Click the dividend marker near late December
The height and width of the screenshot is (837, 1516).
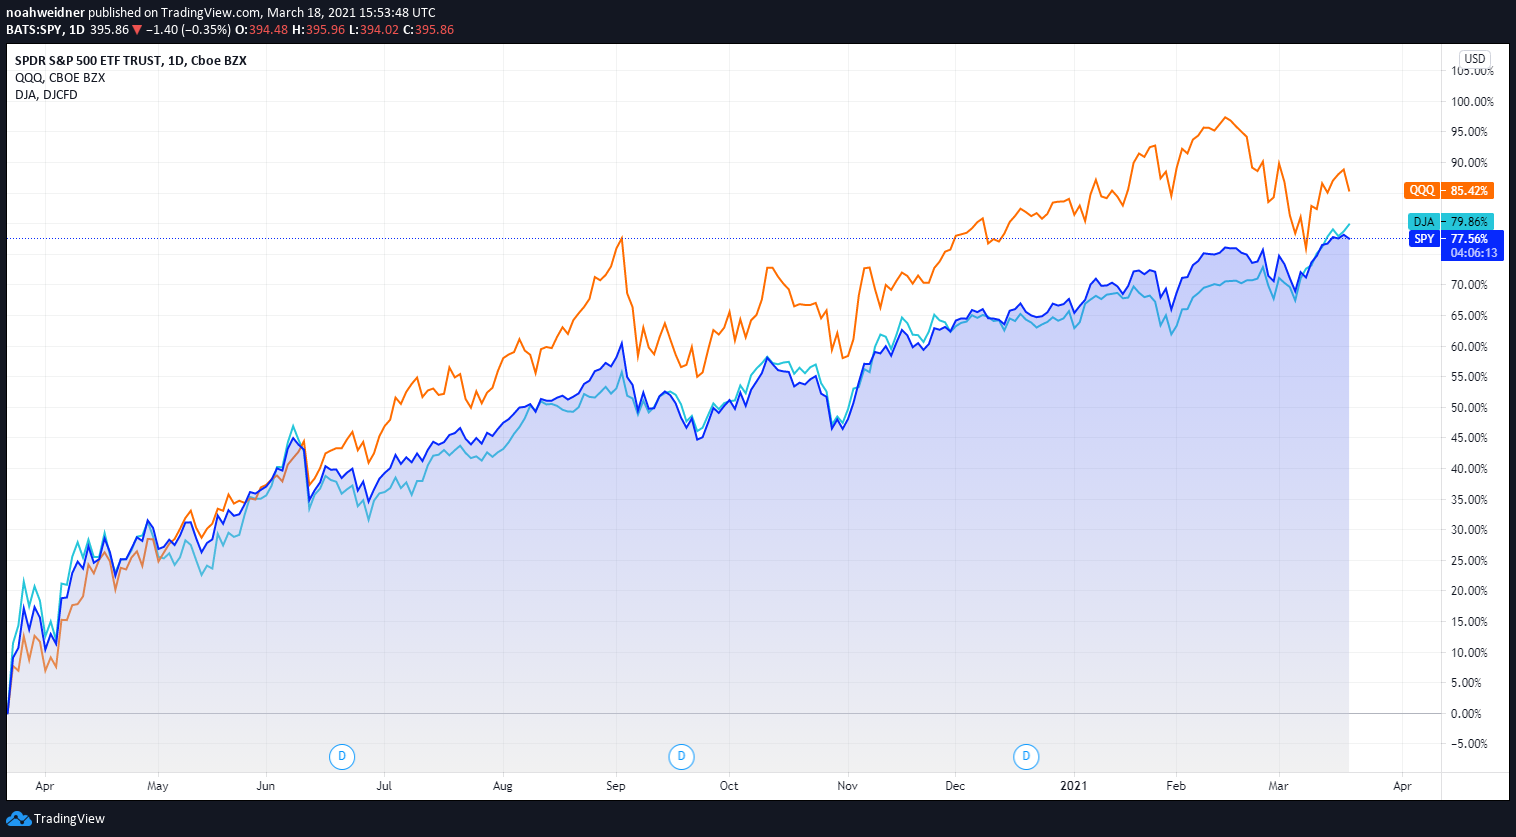point(1026,756)
